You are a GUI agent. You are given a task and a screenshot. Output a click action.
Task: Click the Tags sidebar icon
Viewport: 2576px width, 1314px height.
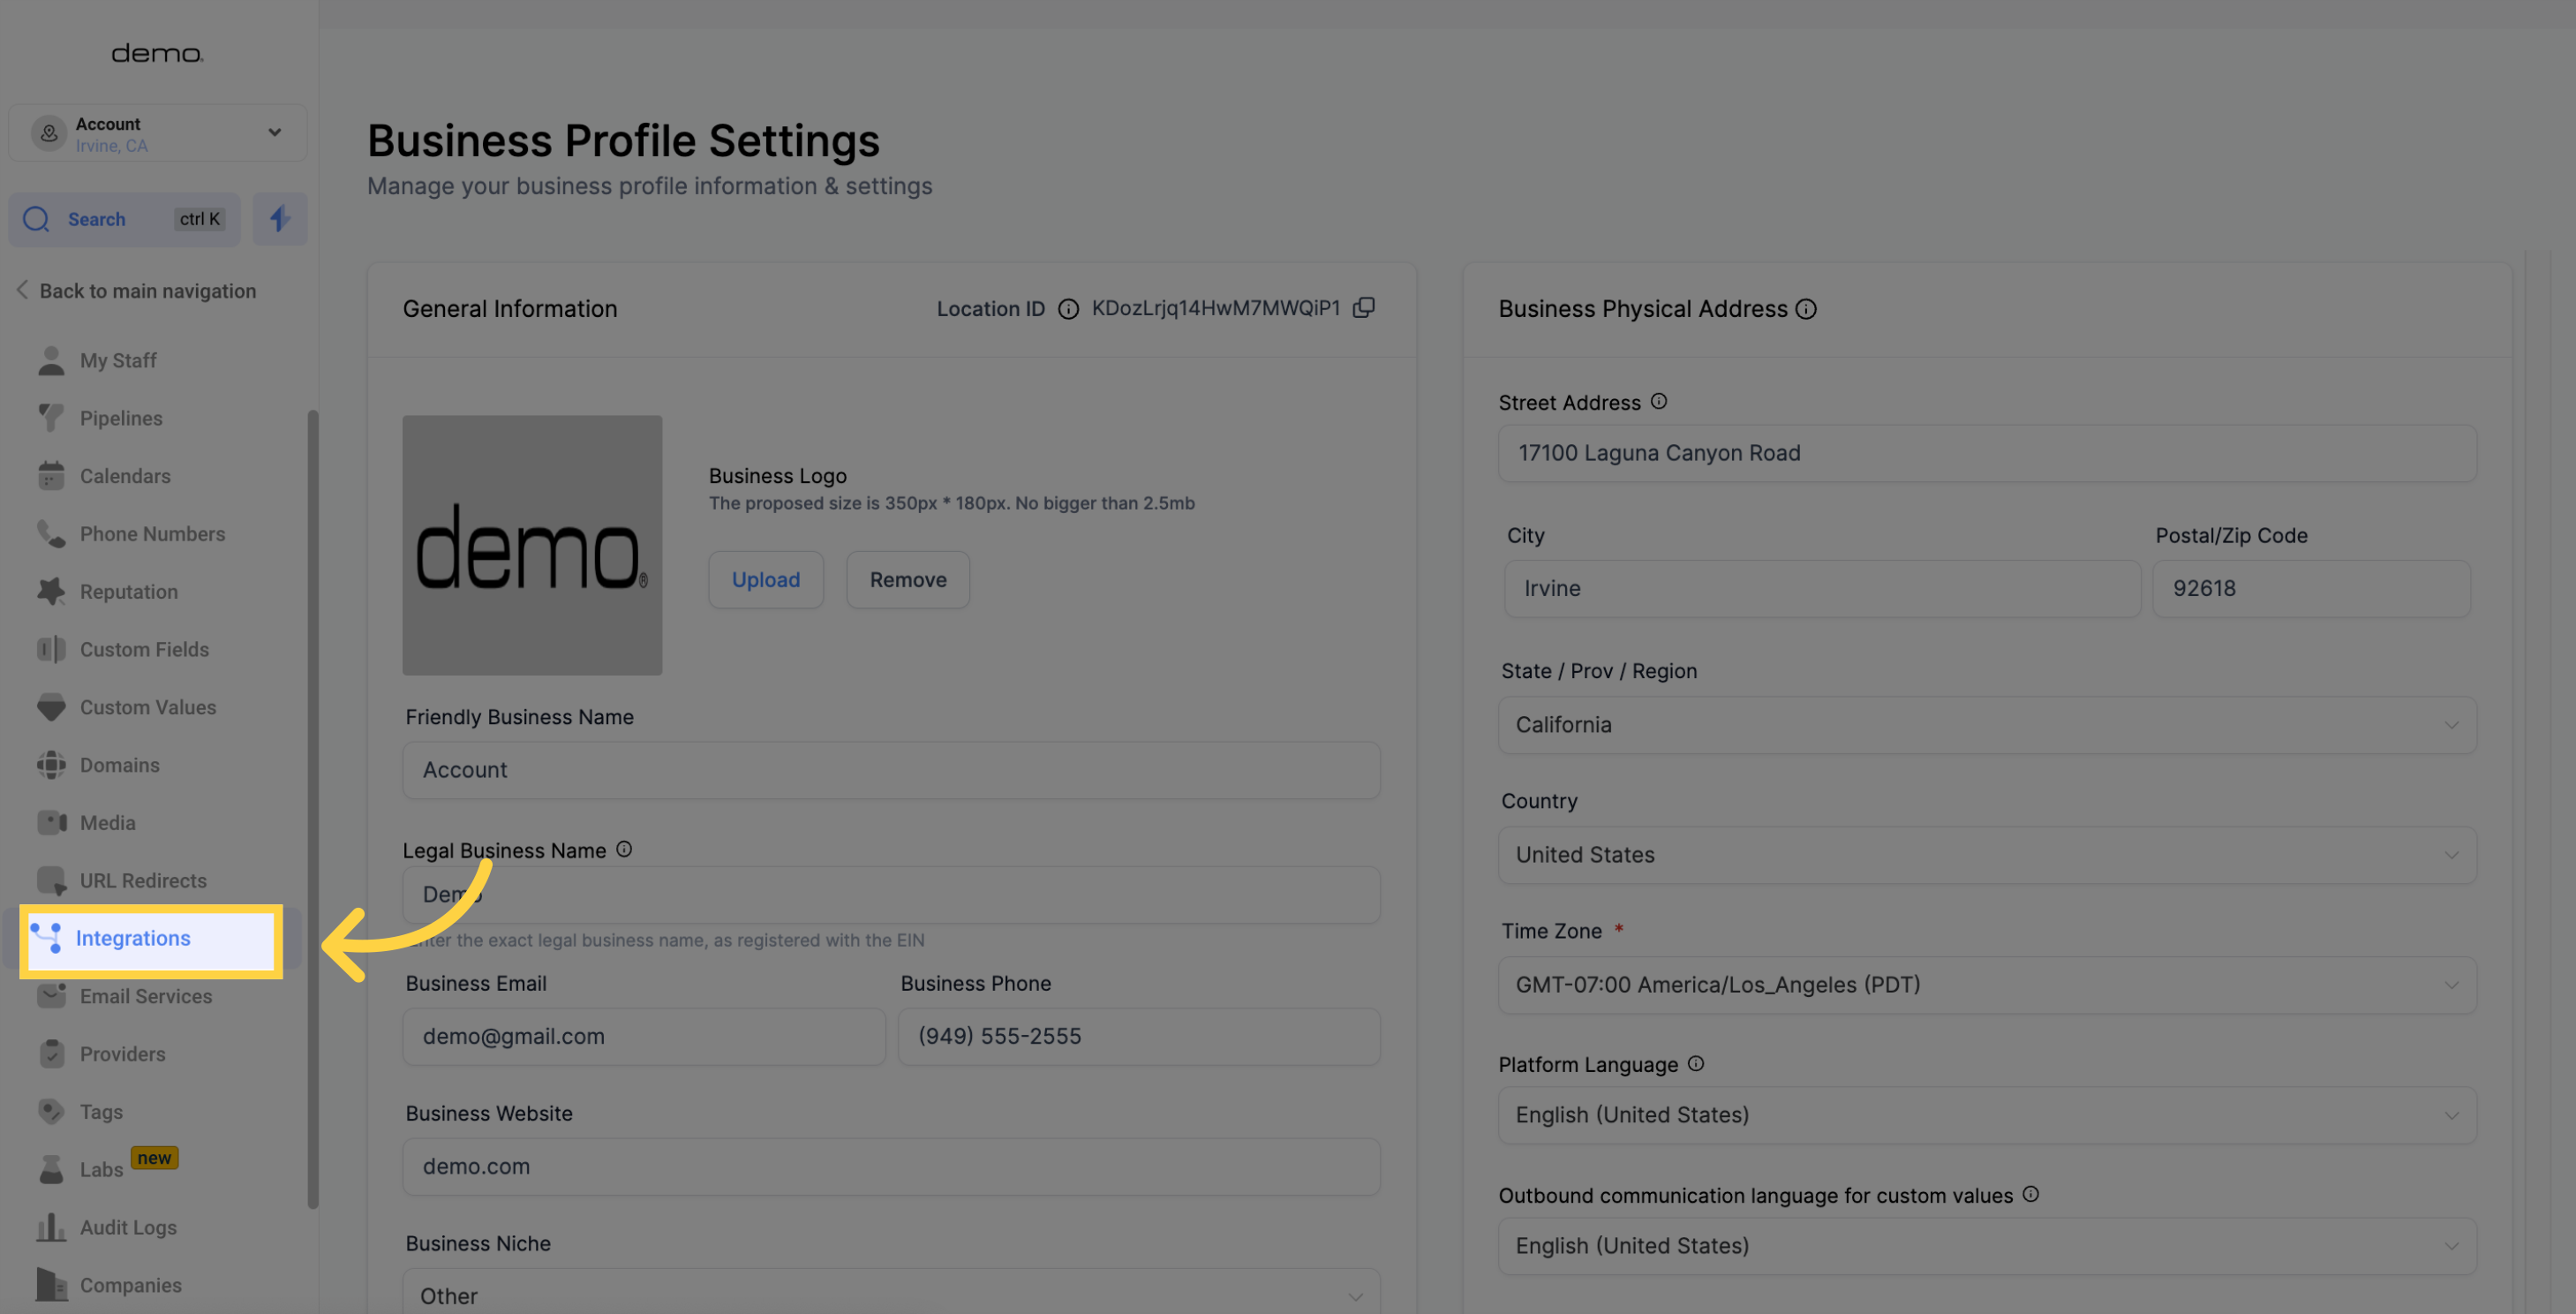click(x=52, y=1109)
